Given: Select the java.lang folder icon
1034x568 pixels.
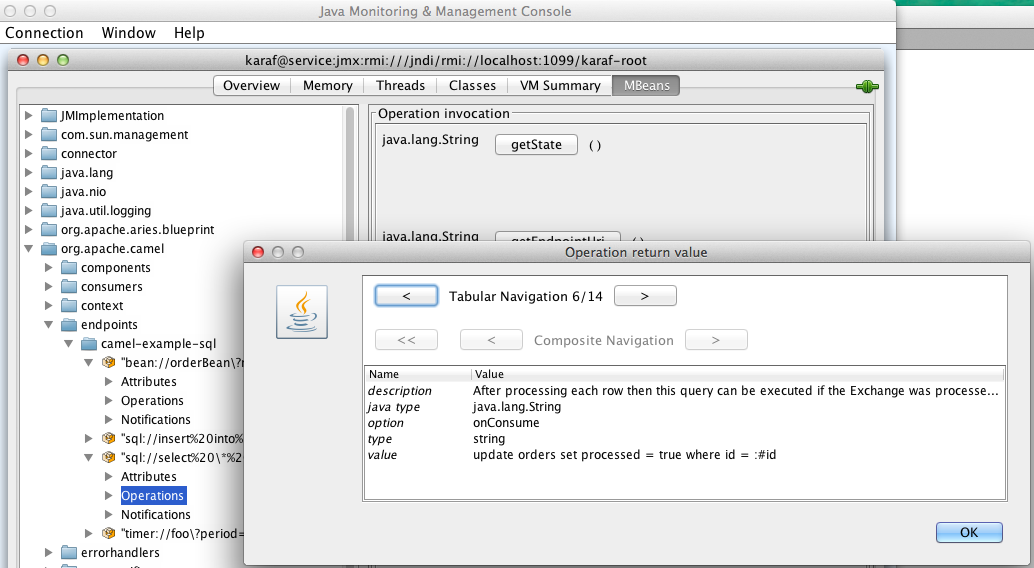Looking at the screenshot, I should point(49,173).
